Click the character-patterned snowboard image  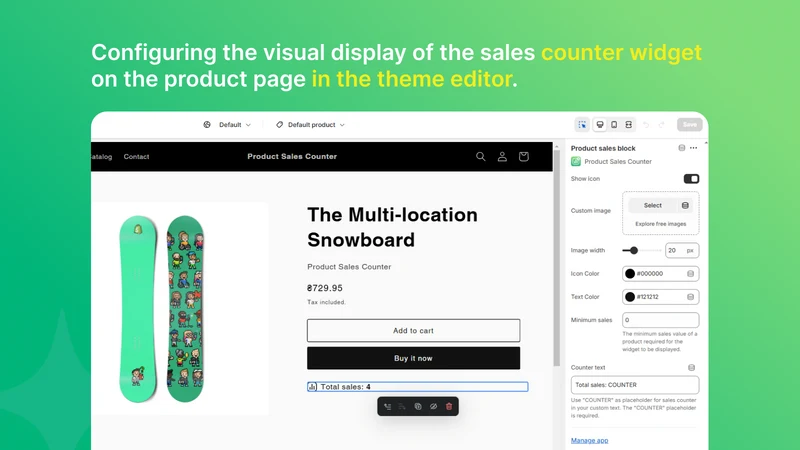click(x=185, y=309)
